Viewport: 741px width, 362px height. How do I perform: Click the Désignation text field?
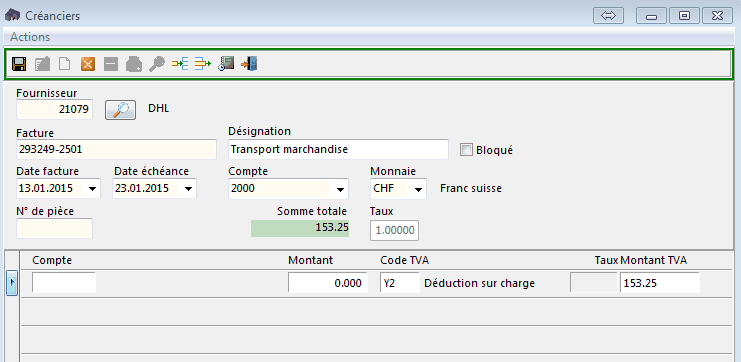coord(338,150)
